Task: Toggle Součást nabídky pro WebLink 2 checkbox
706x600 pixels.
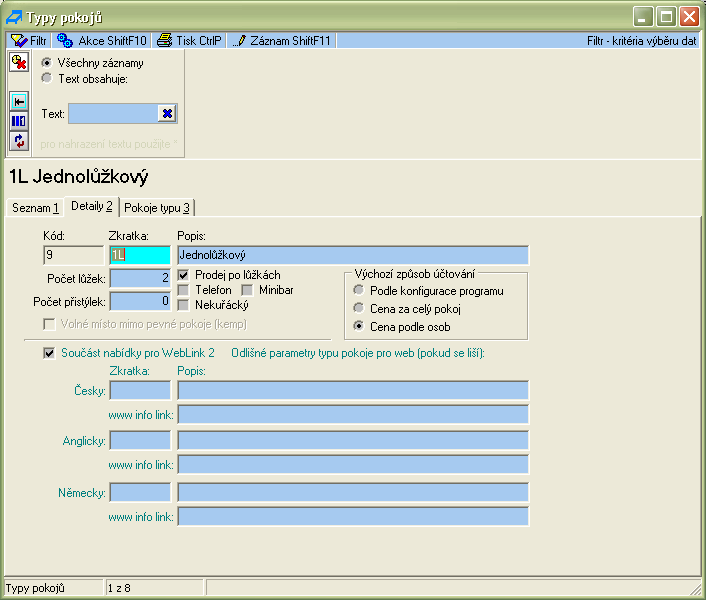Action: point(49,353)
